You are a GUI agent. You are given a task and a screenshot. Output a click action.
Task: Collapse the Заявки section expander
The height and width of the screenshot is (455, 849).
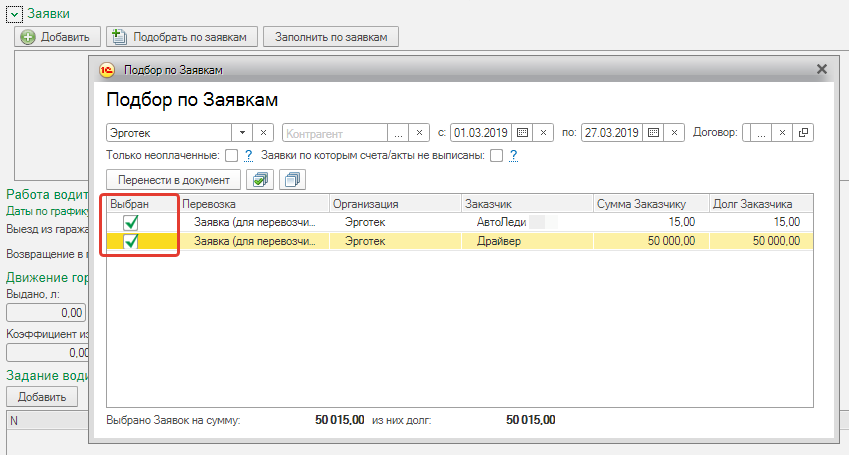[x=15, y=15]
